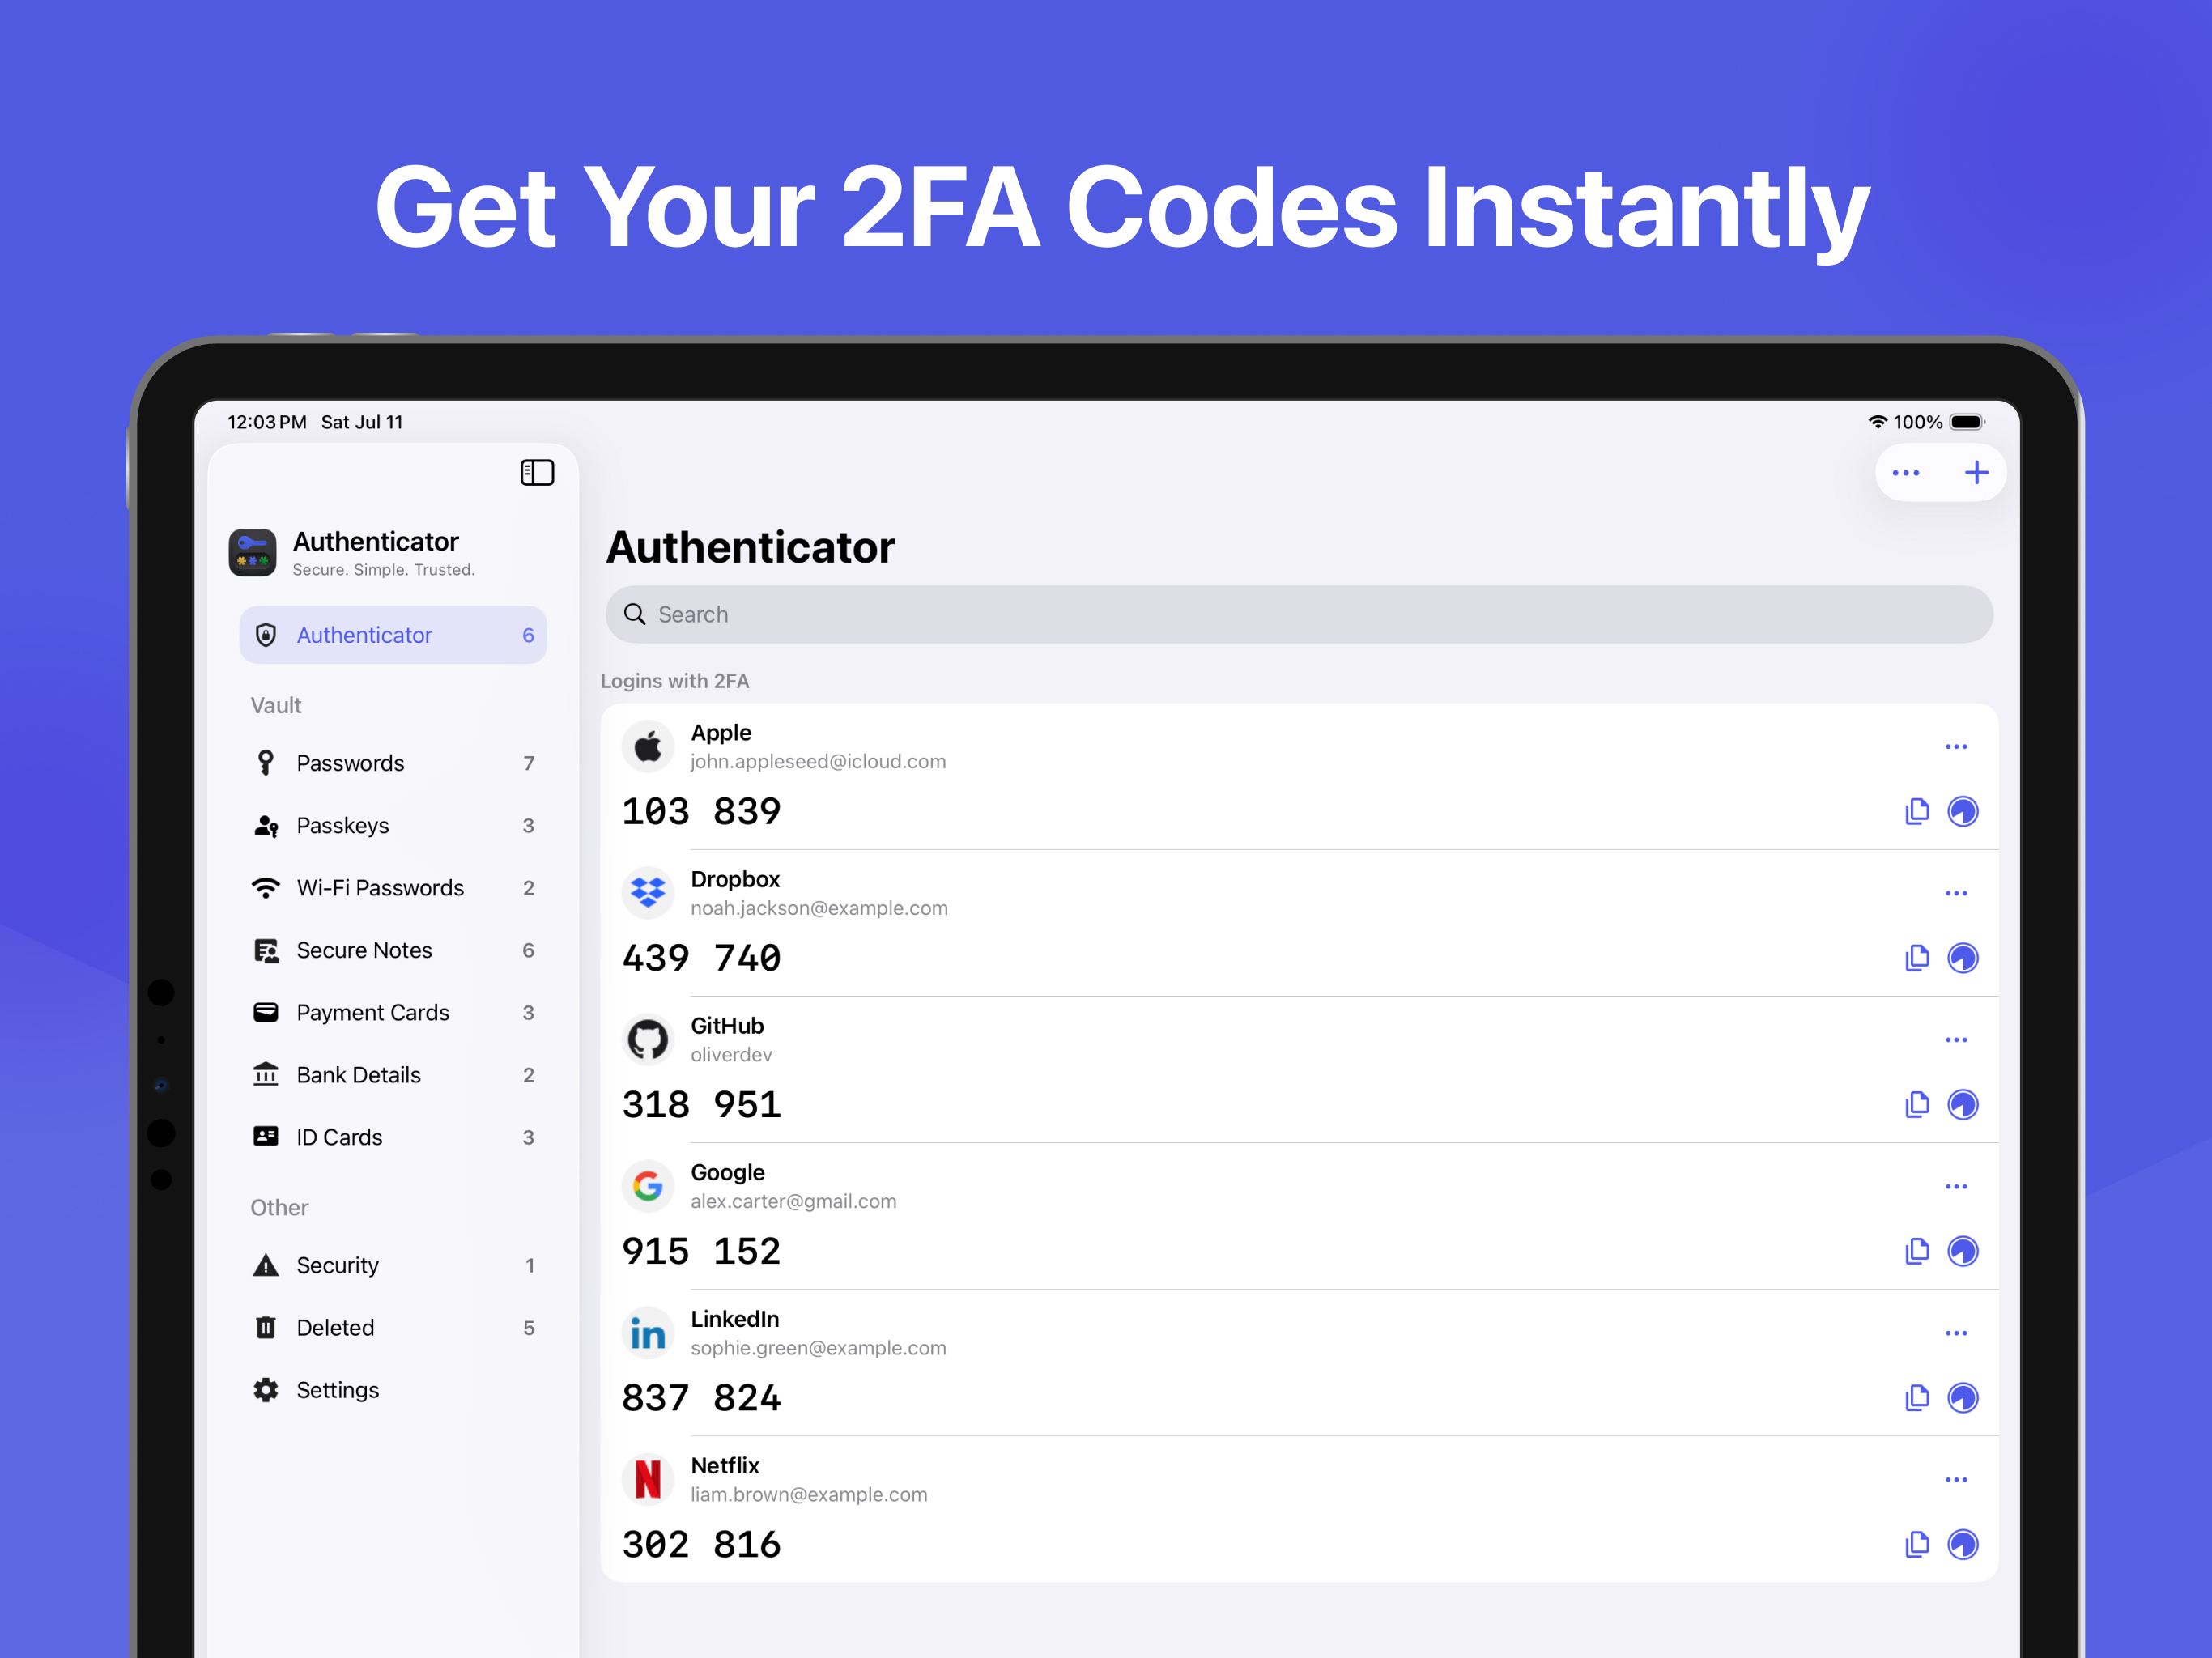The image size is (2212, 1658).
Task: Select the GitHub code 318 951
Action: point(701,1104)
